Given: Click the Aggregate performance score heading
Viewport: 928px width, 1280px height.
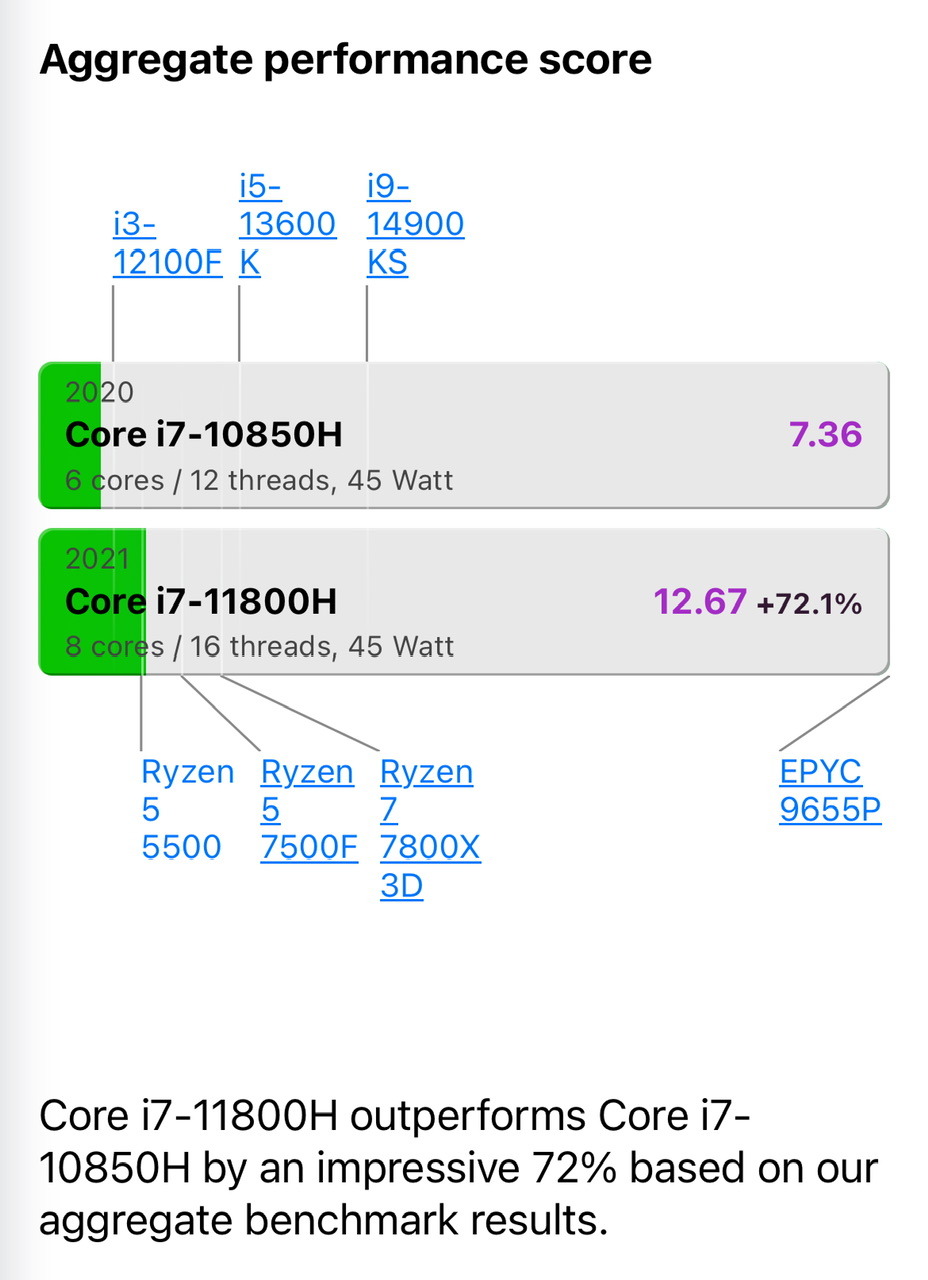Looking at the screenshot, I should point(345,60).
